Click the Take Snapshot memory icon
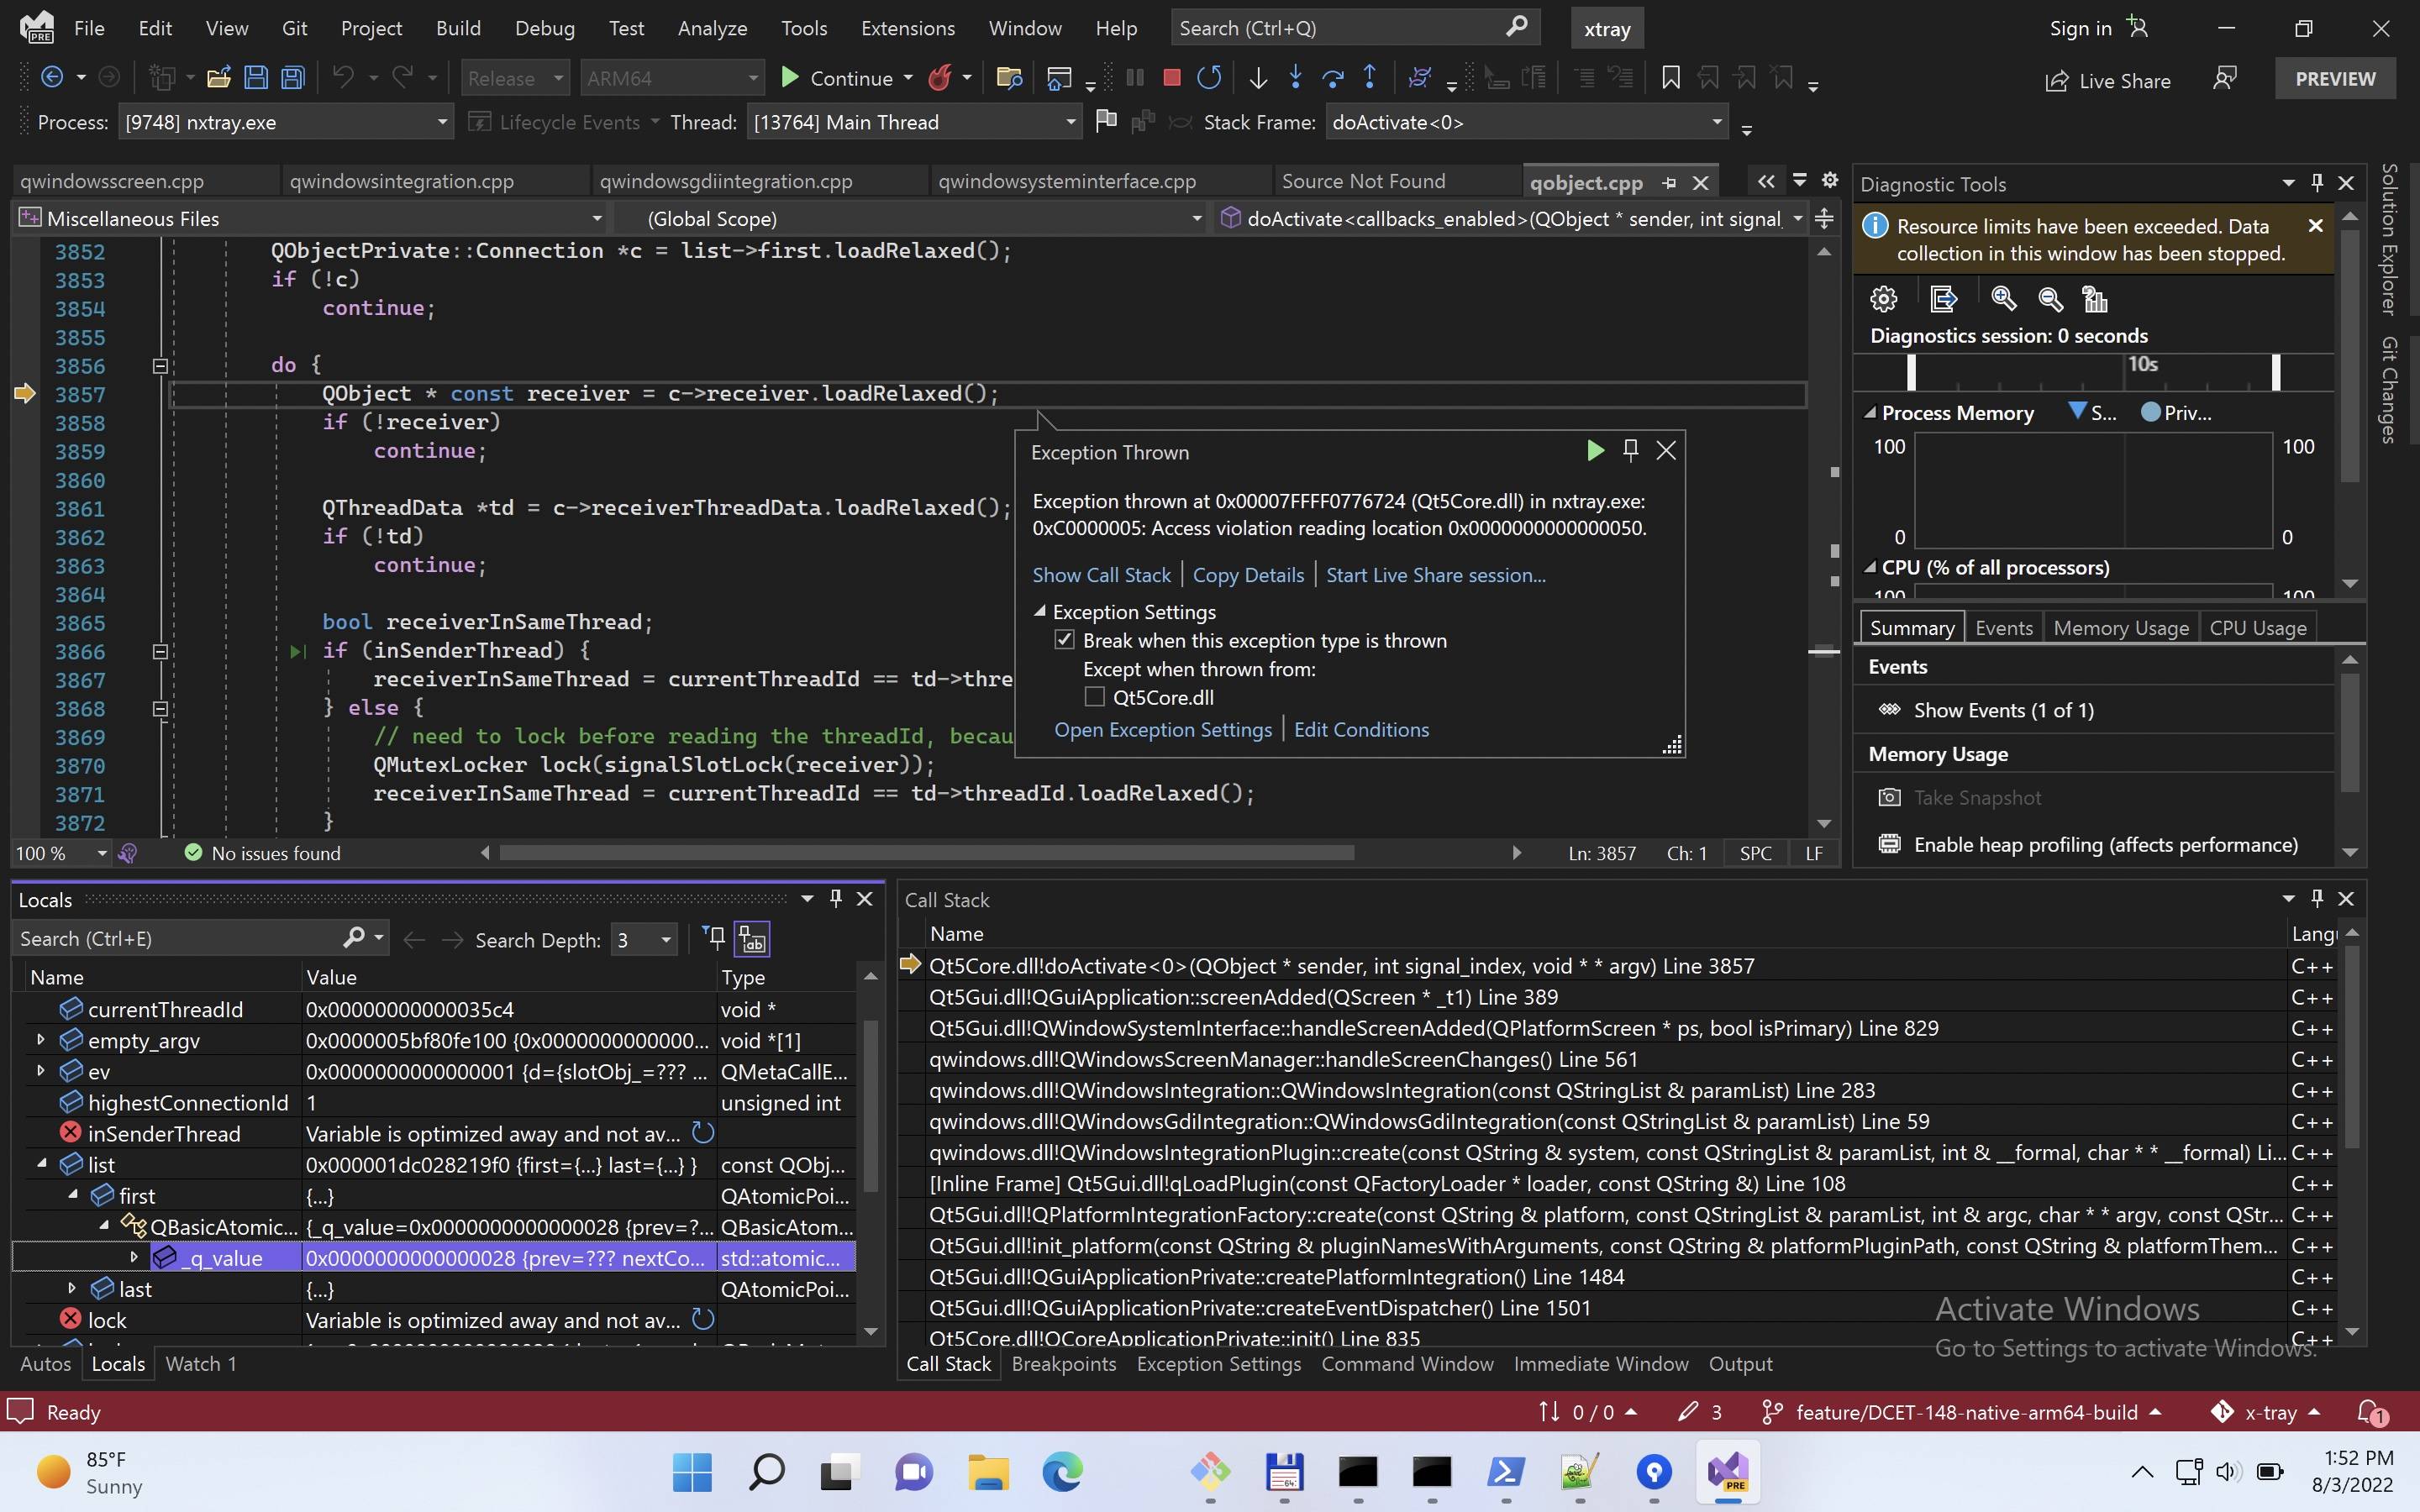The width and height of the screenshot is (2420, 1512). [x=1889, y=796]
